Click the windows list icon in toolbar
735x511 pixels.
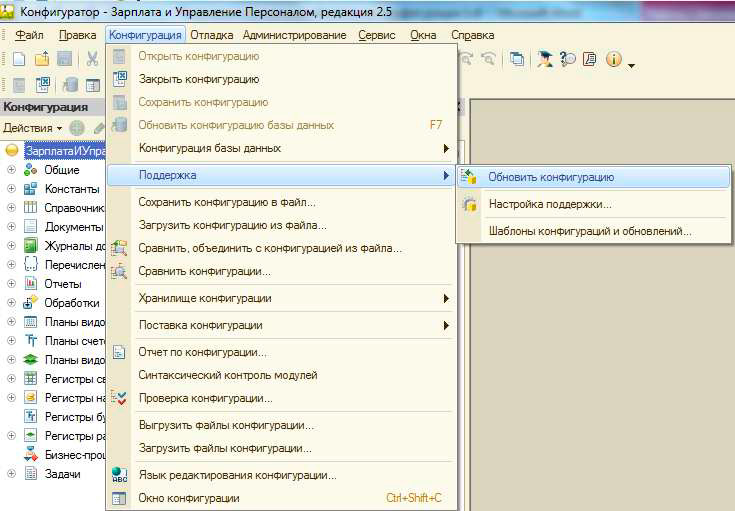pyautogui.click(x=517, y=59)
